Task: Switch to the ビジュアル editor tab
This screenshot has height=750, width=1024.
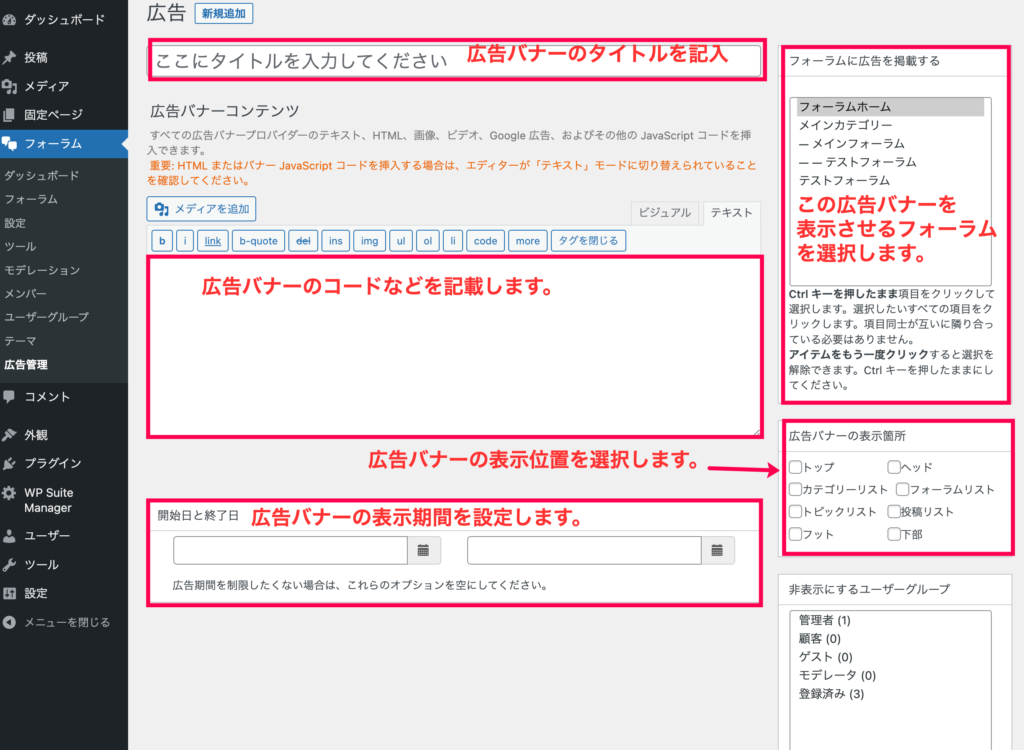Action: click(x=665, y=213)
